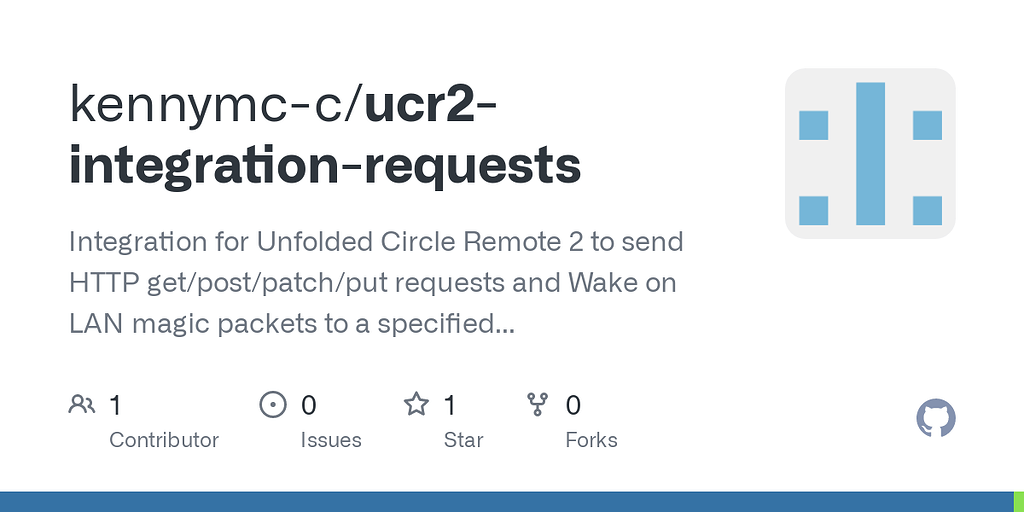Open the kennymc-c identicon avatar
Viewport: 1024px width, 512px height.
click(870, 153)
